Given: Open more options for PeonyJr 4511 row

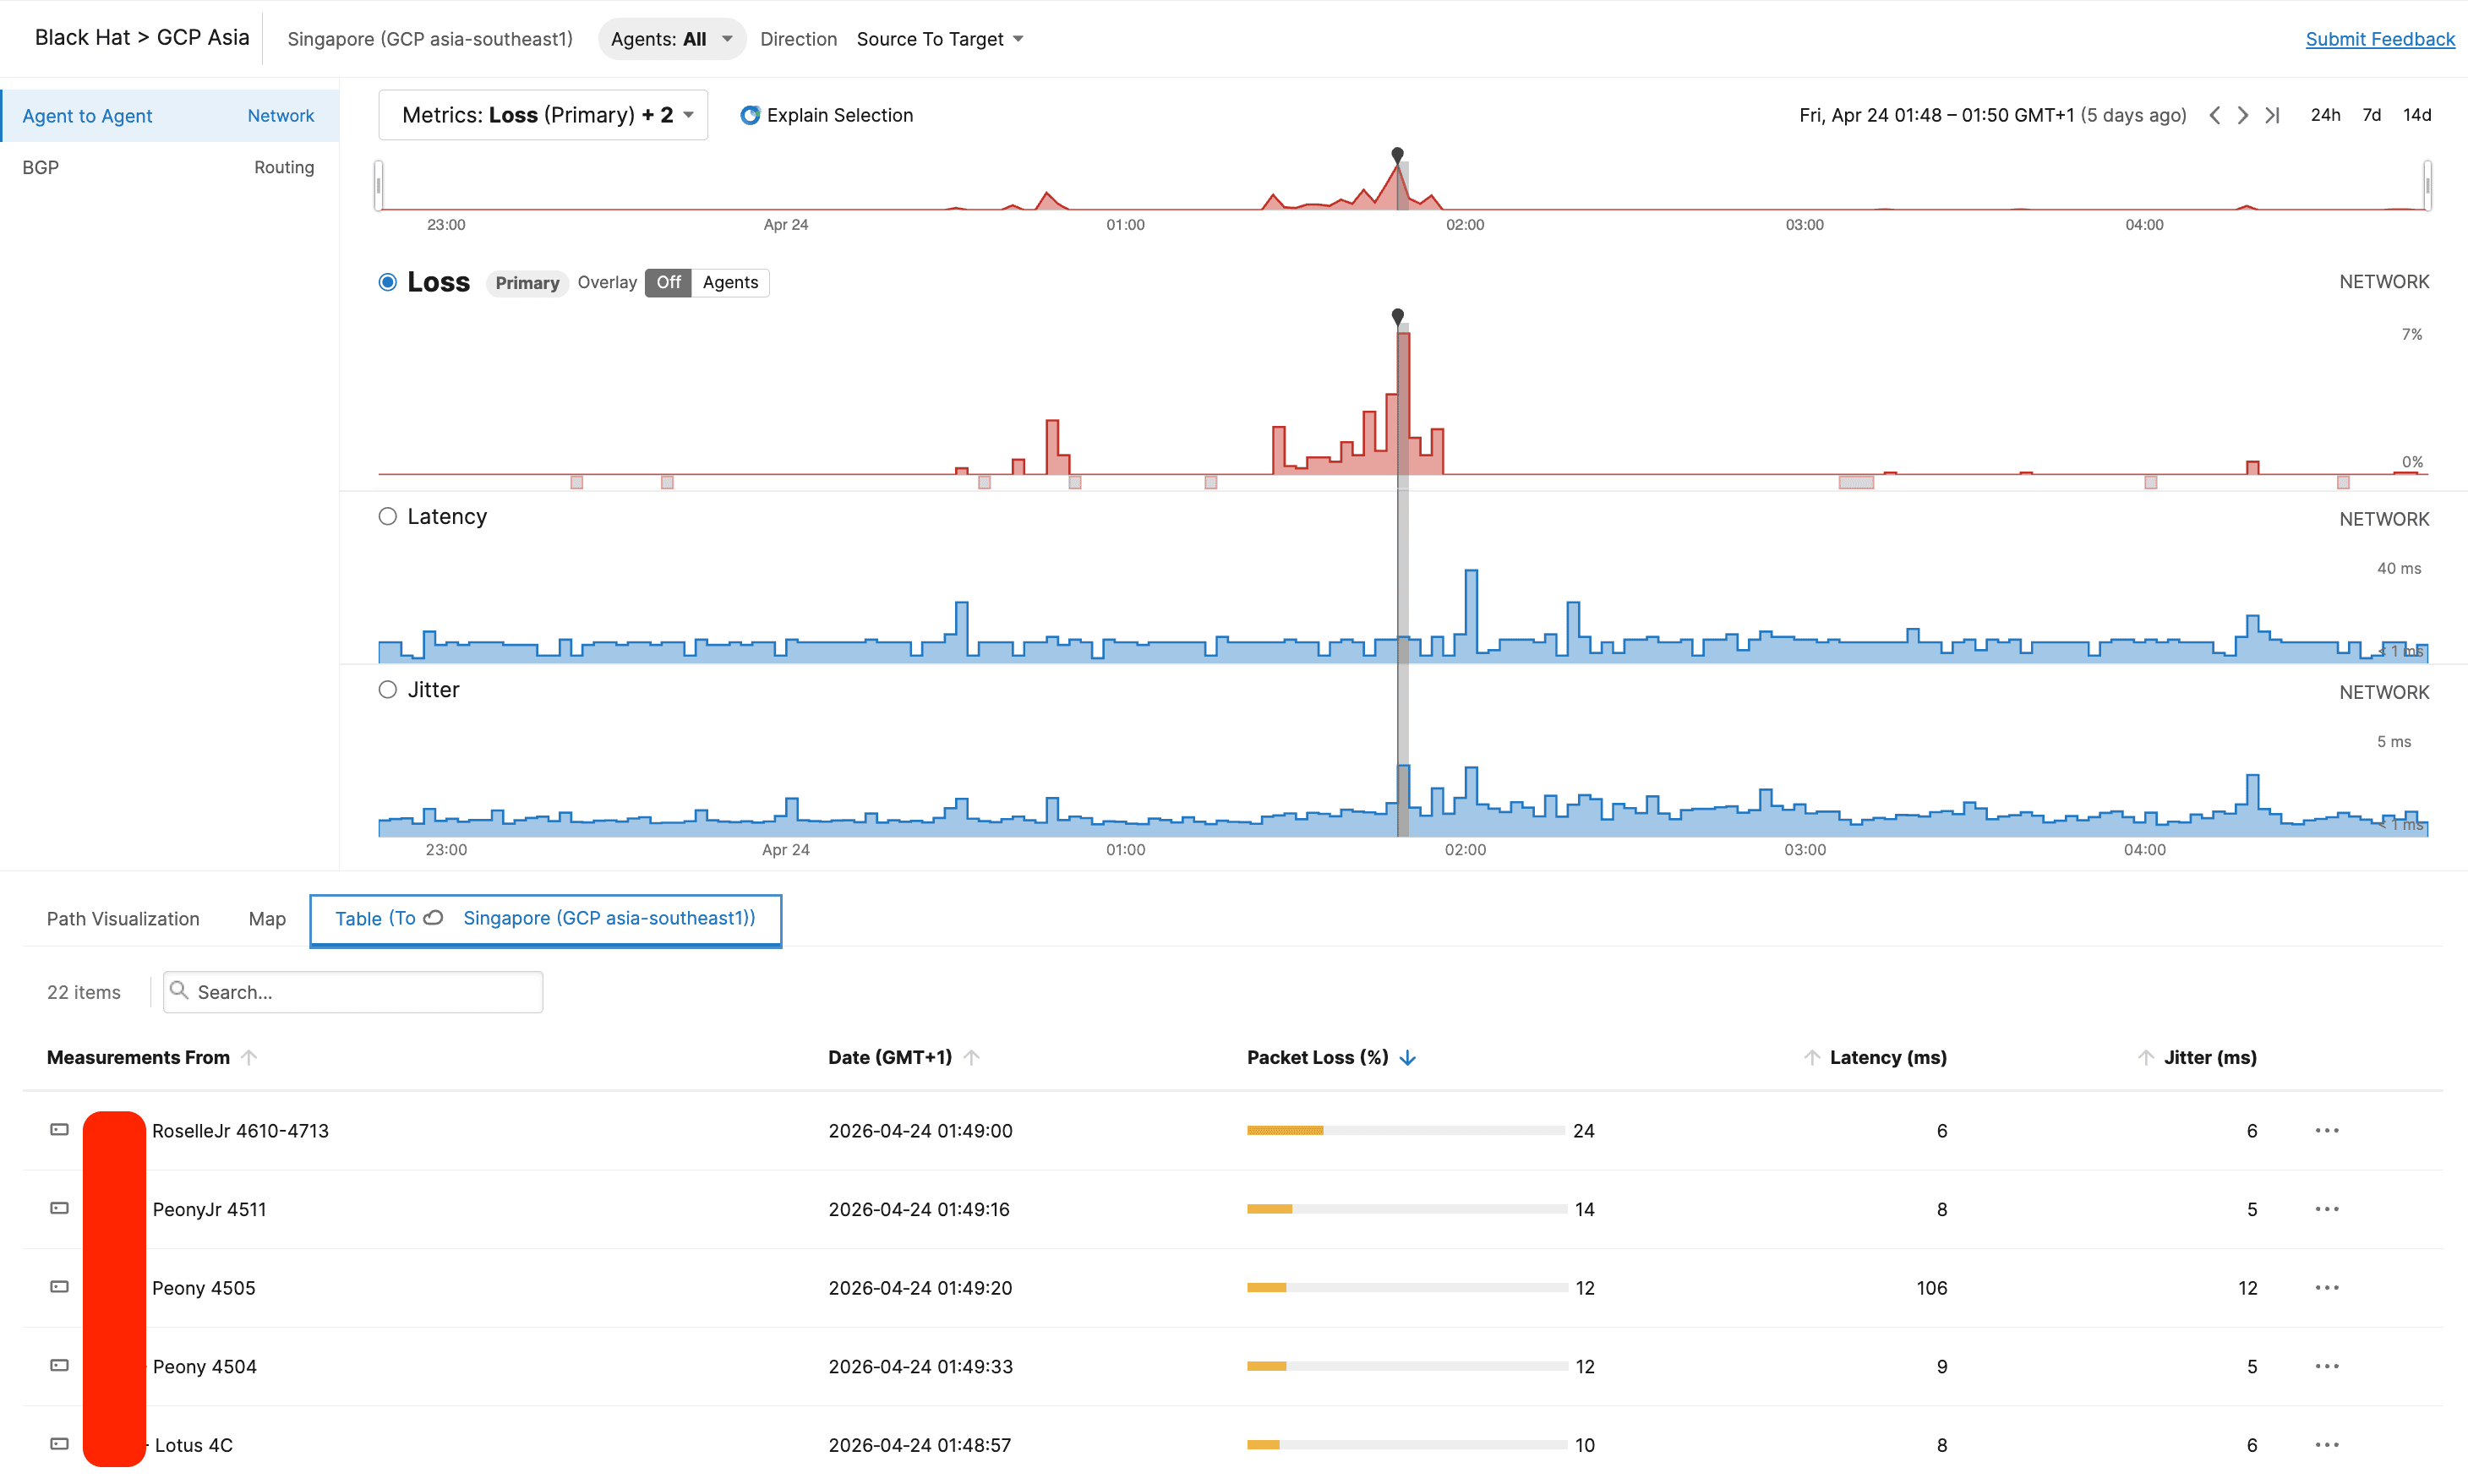Looking at the screenshot, I should (2327, 1209).
